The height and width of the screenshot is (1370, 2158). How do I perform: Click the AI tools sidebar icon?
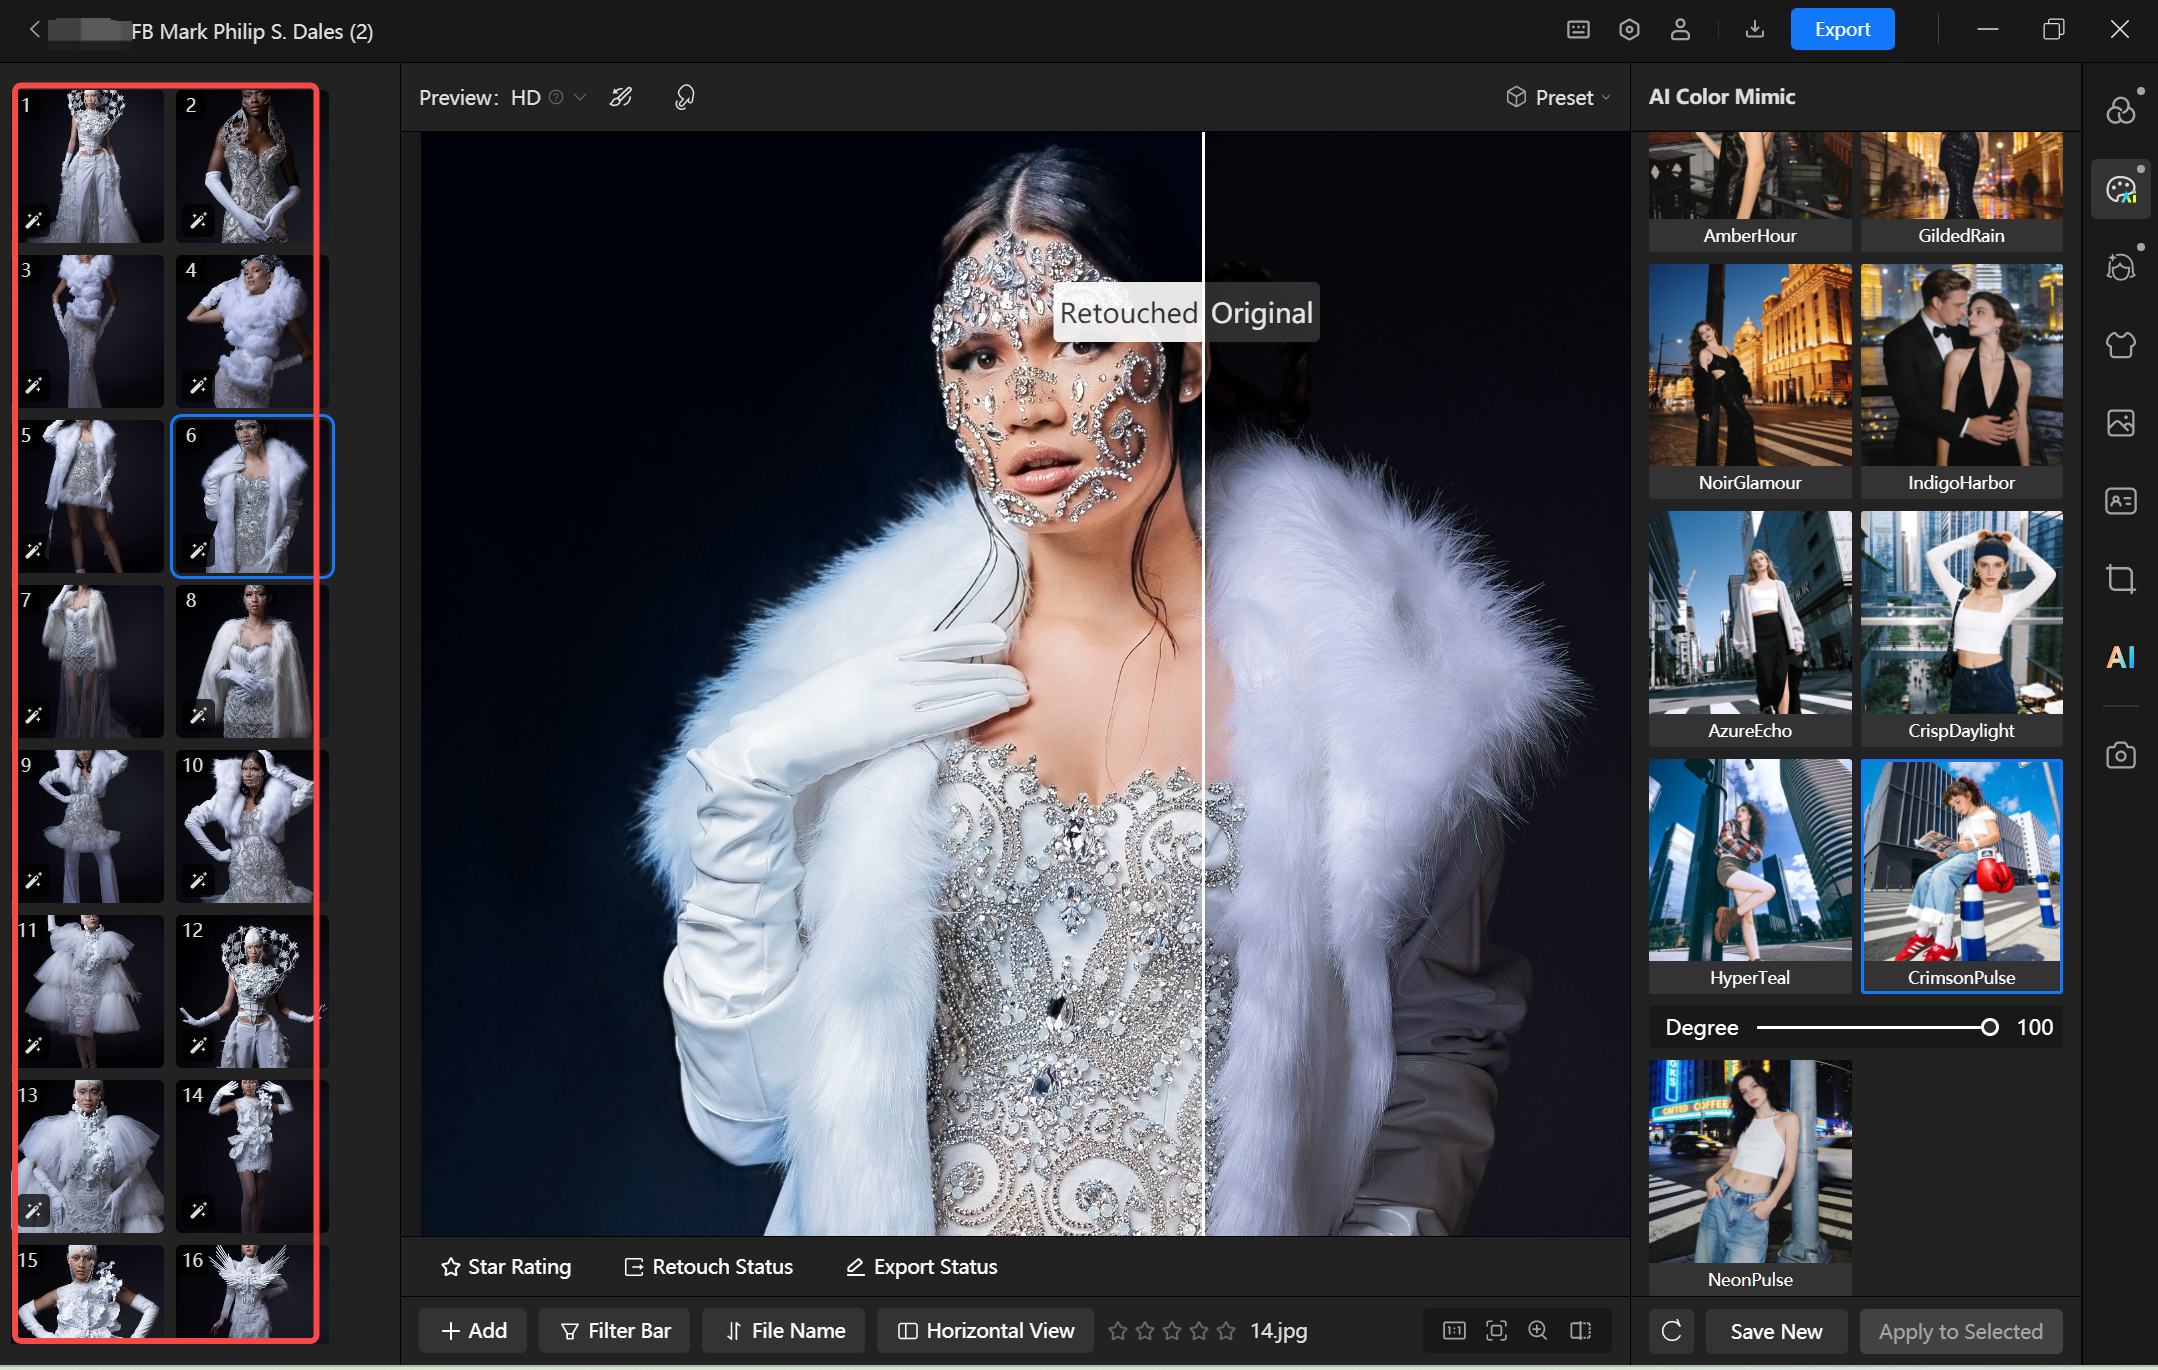coord(2120,657)
